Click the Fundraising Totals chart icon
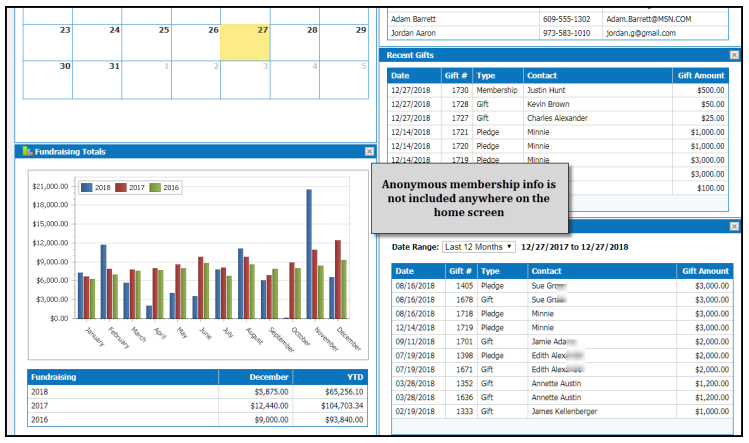 point(27,151)
